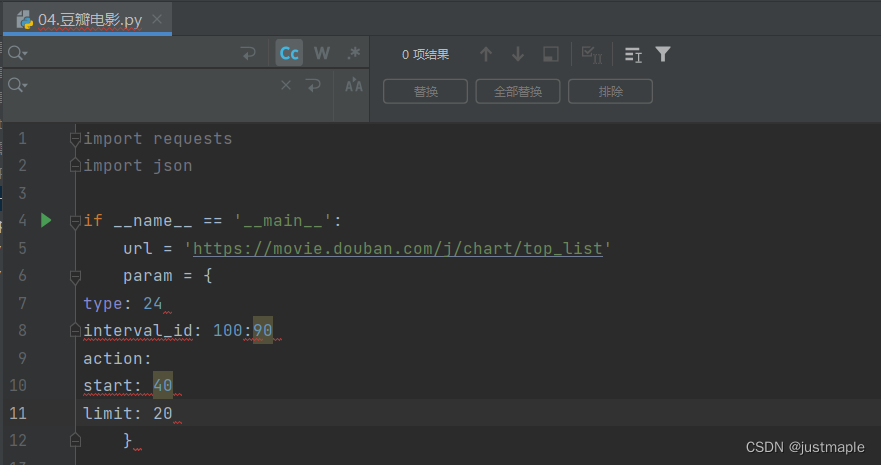Click 'import json' on line 2
Viewport: 881px width, 465px height.
(138, 166)
